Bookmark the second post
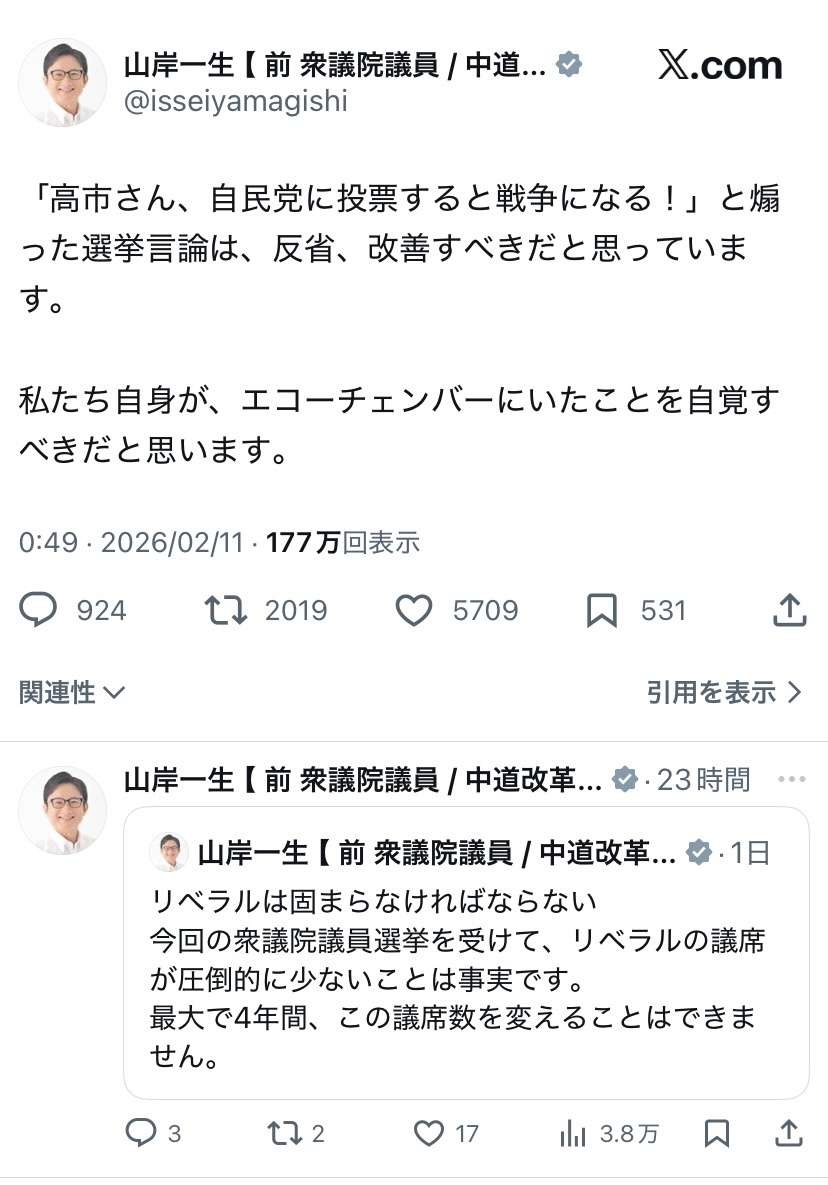 click(716, 1132)
